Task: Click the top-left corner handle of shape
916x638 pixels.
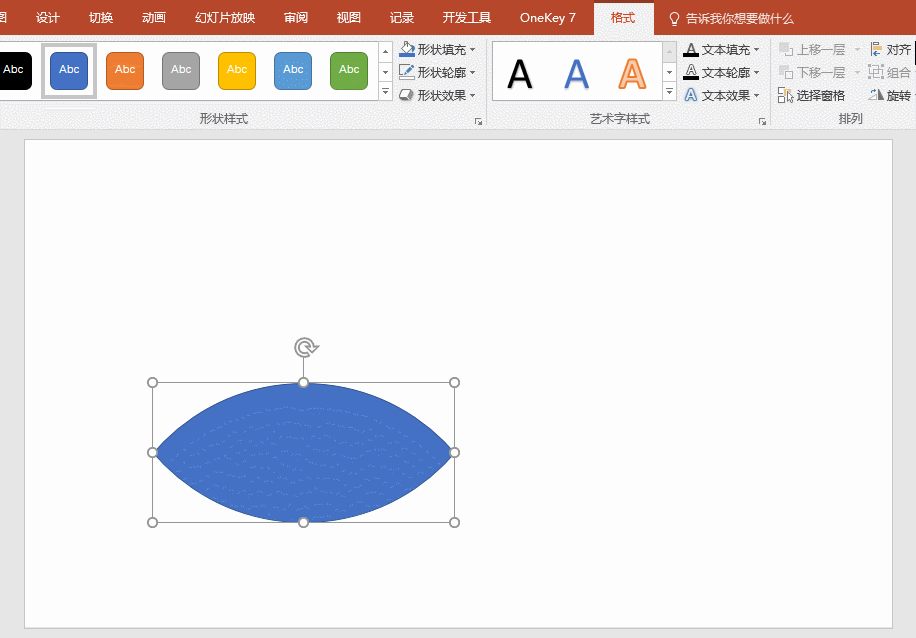Action: coord(152,383)
